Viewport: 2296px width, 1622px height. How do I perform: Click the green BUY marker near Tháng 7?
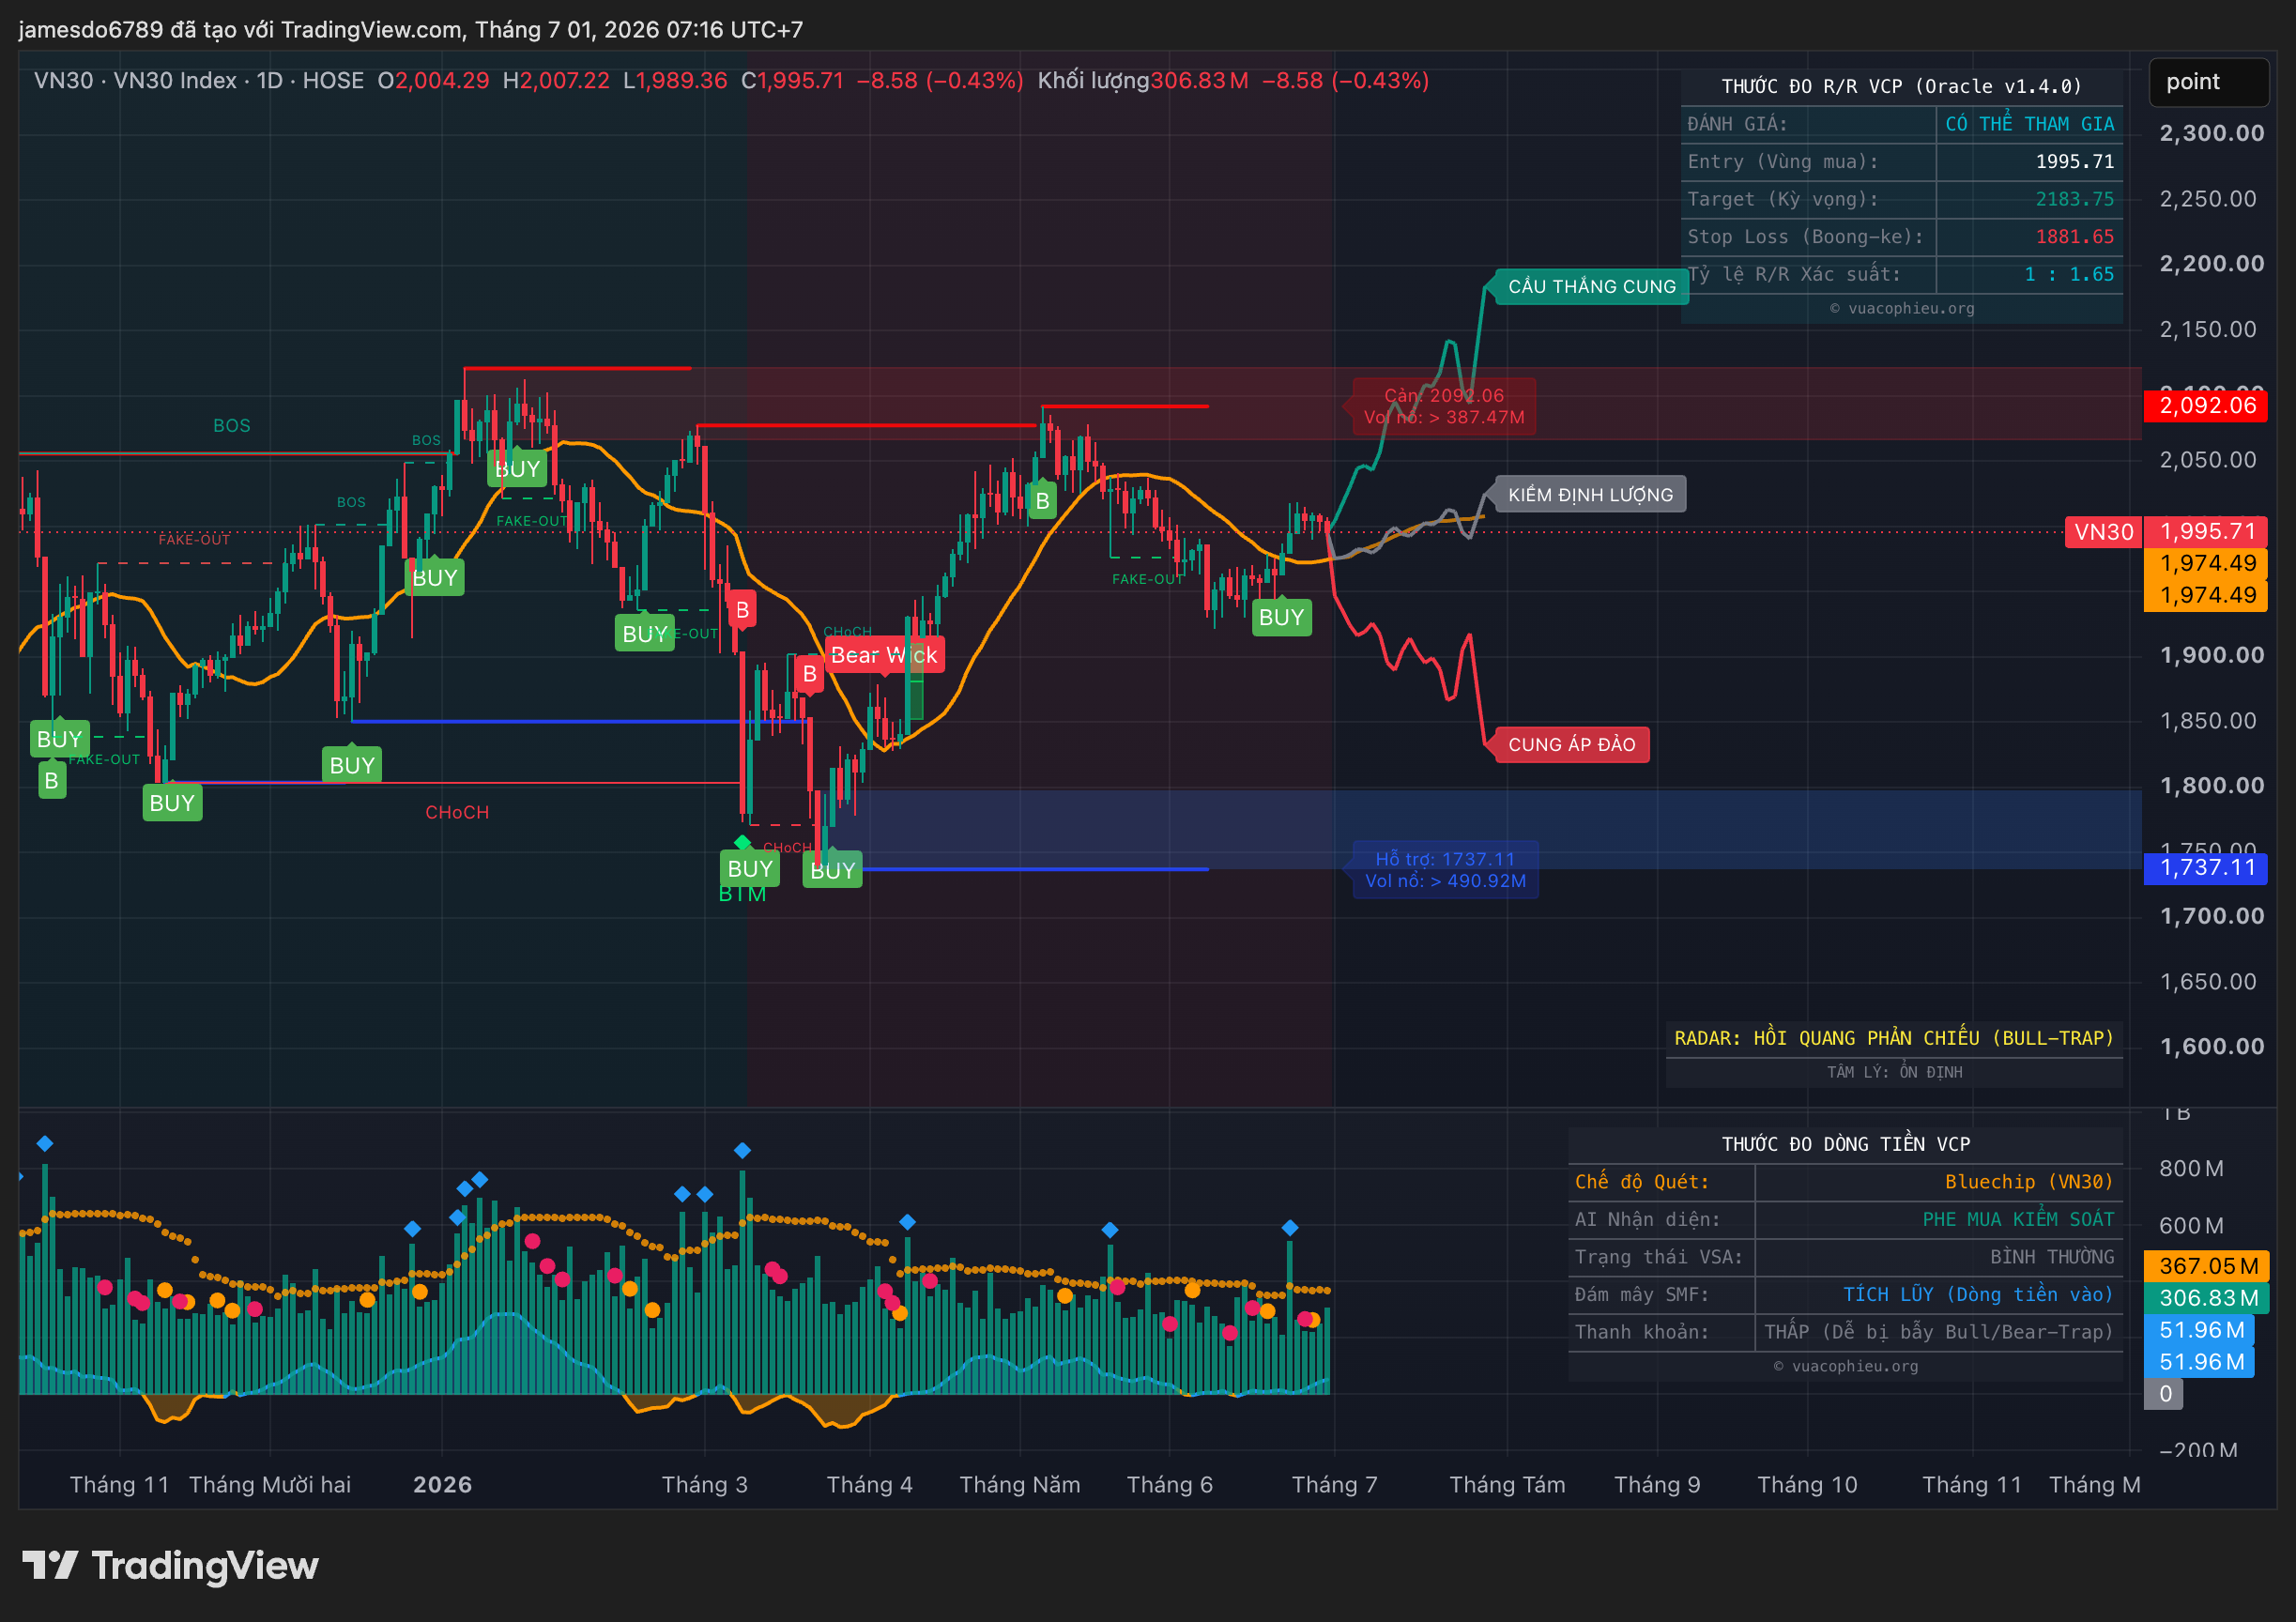point(1281,617)
